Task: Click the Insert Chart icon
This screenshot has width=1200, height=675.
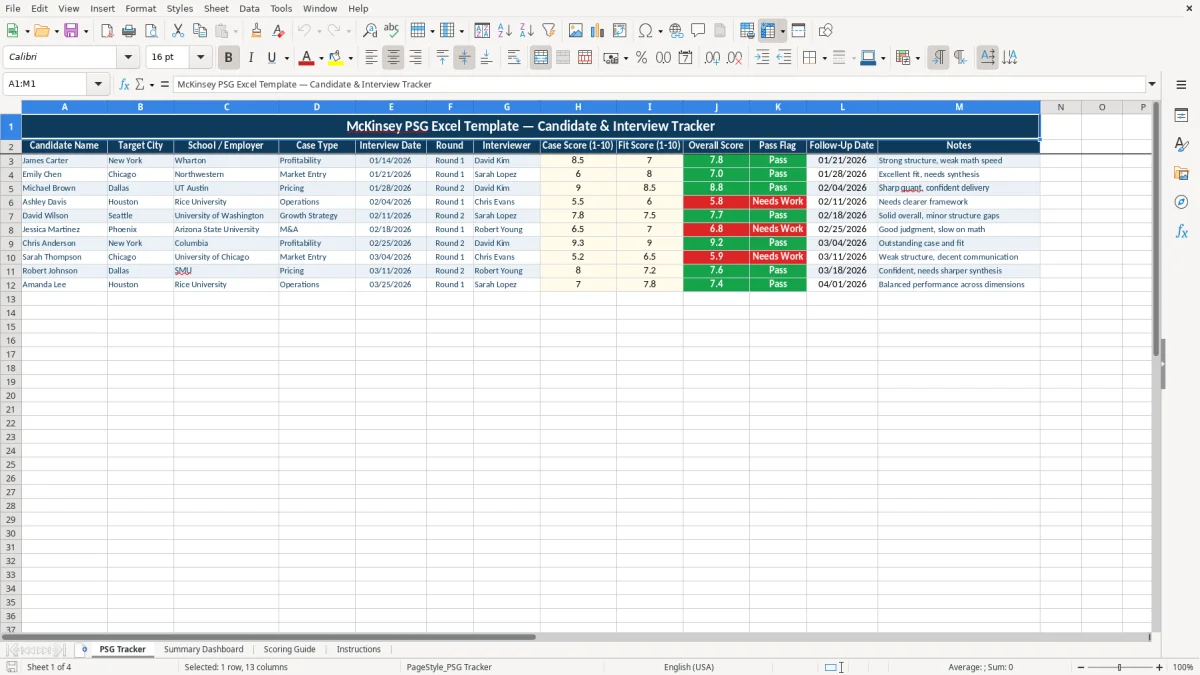Action: click(x=597, y=31)
